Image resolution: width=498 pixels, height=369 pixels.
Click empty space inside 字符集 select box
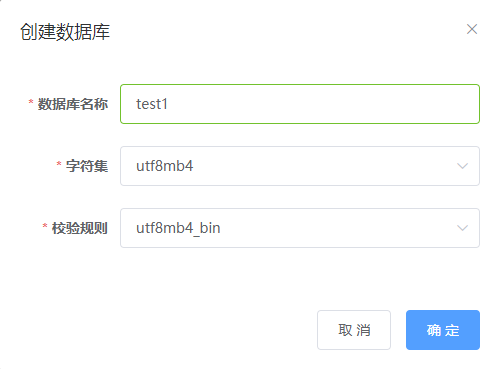click(x=323, y=166)
